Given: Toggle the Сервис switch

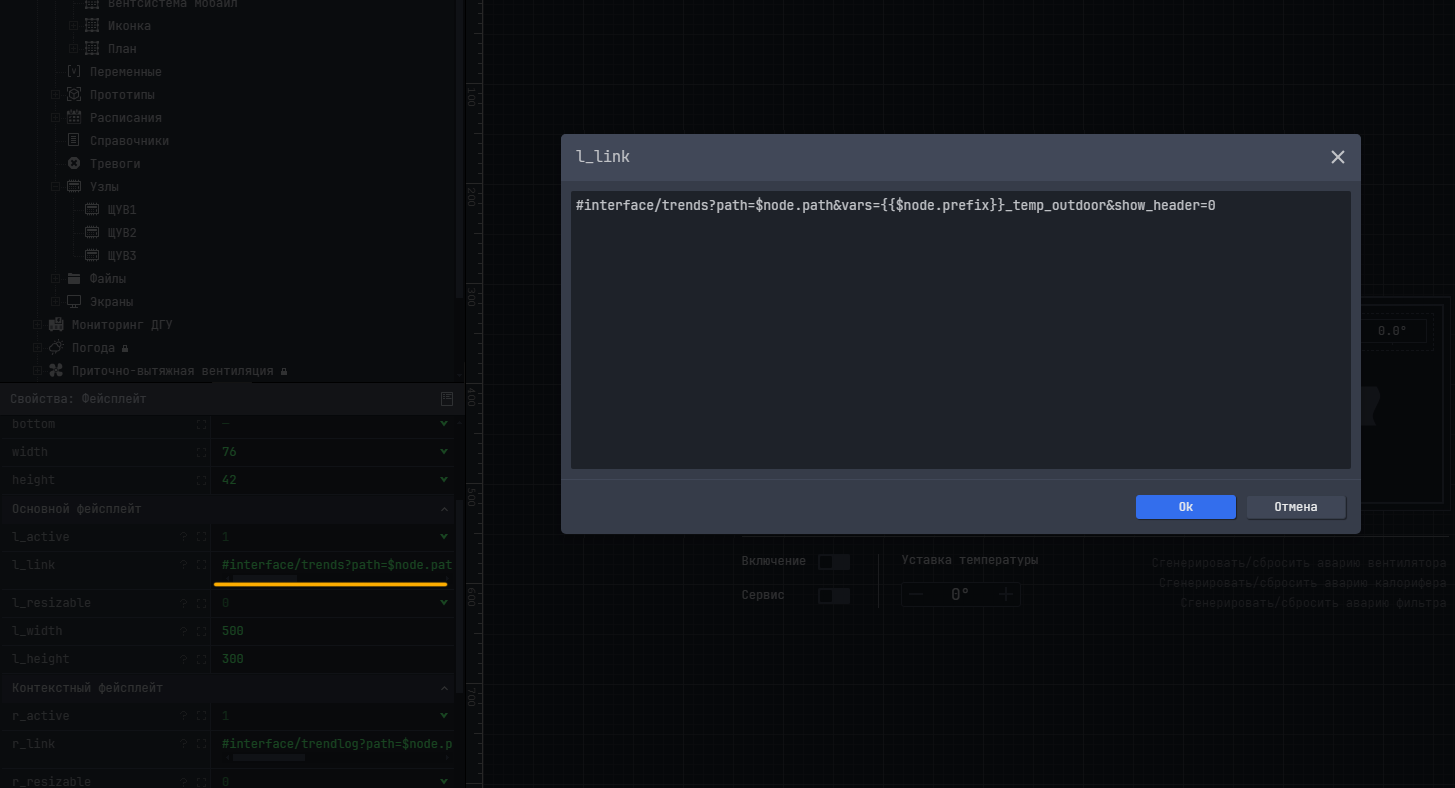Looking at the screenshot, I should coord(833,596).
